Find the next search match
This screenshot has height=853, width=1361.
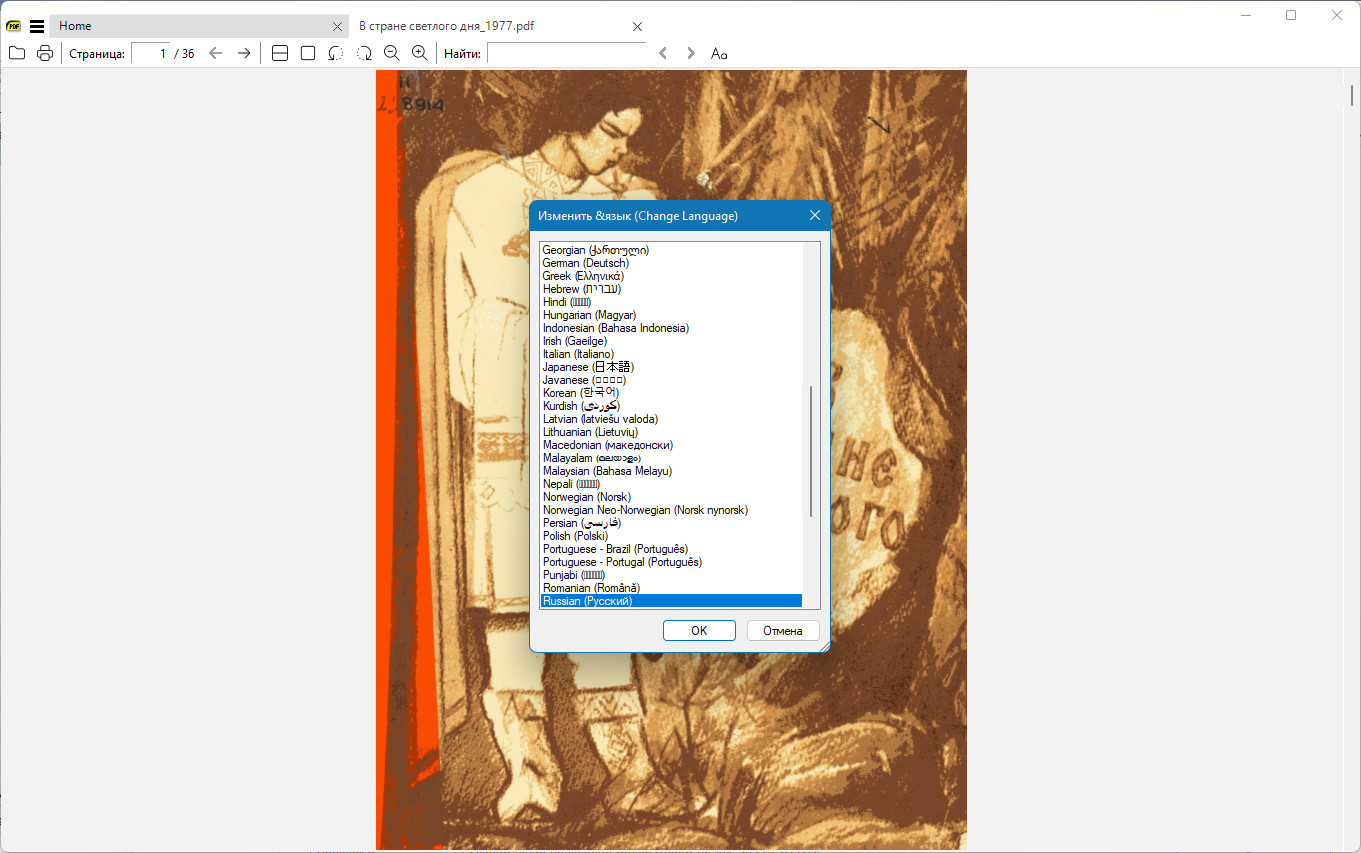coord(690,53)
